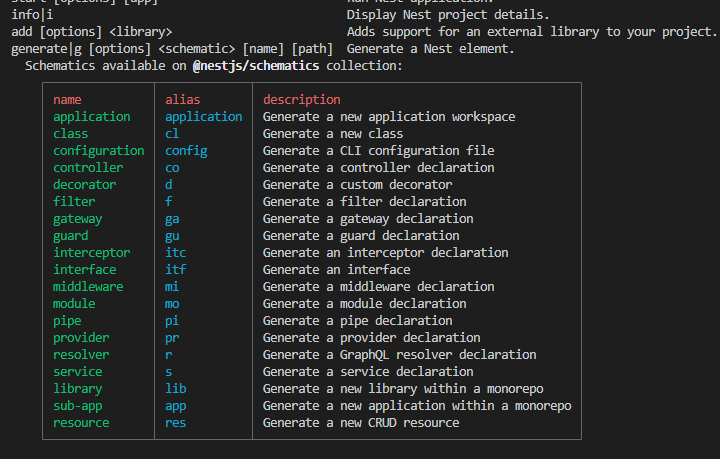The image size is (720, 459).
Task: Select the 'resolver' schematic name
Action: point(81,354)
